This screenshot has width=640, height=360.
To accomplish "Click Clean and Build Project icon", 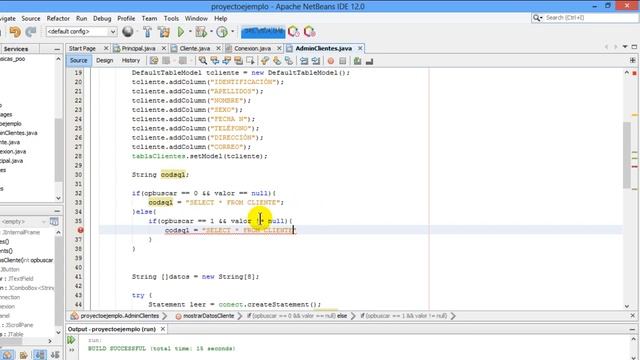I will [164, 32].
